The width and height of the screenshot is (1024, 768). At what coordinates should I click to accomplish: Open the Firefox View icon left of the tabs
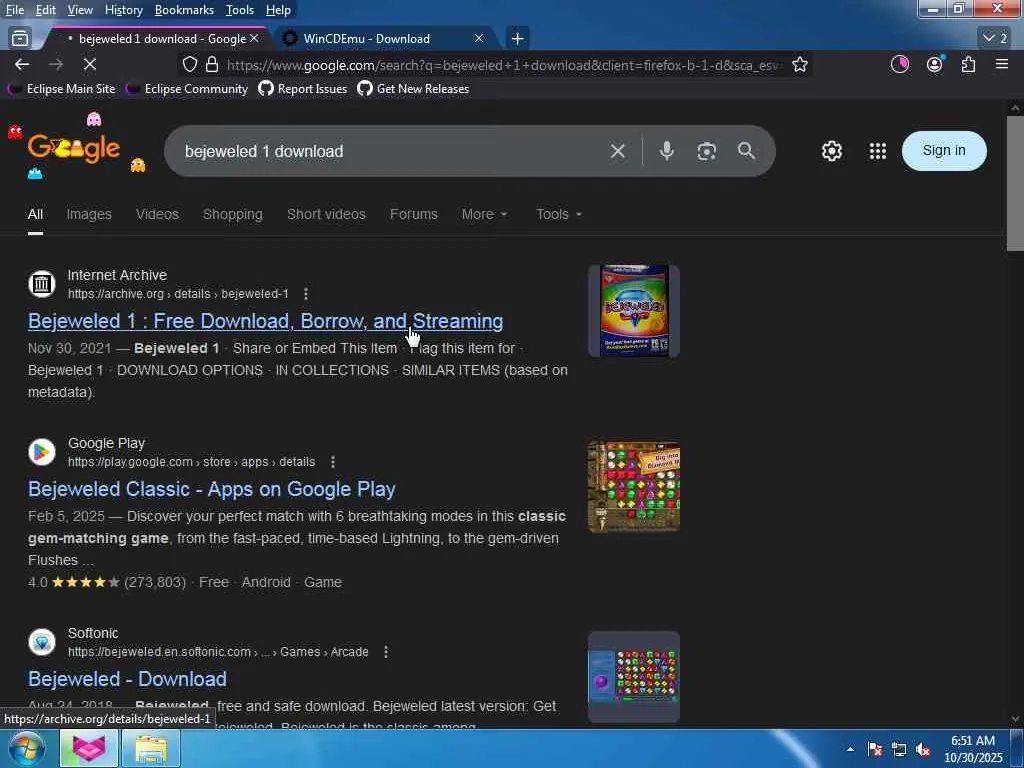click(x=20, y=39)
